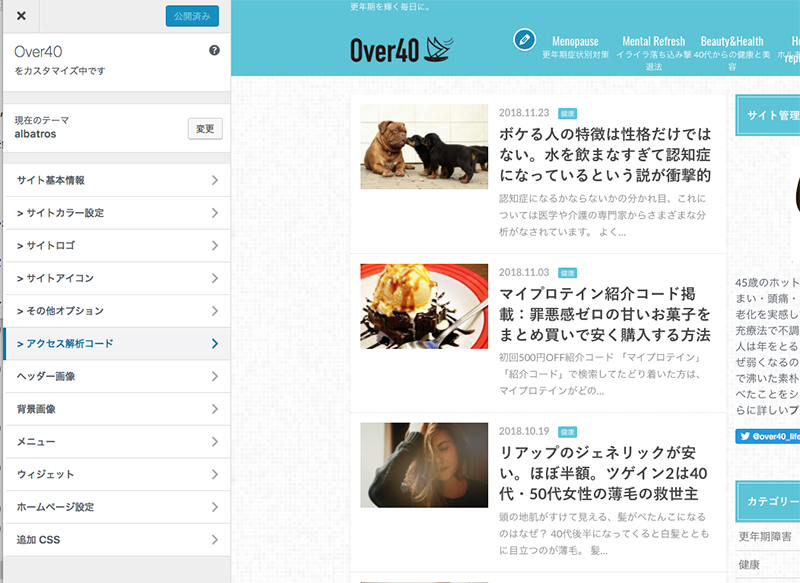Open the ウィジェット panel
This screenshot has width=800, height=583.
click(116, 474)
